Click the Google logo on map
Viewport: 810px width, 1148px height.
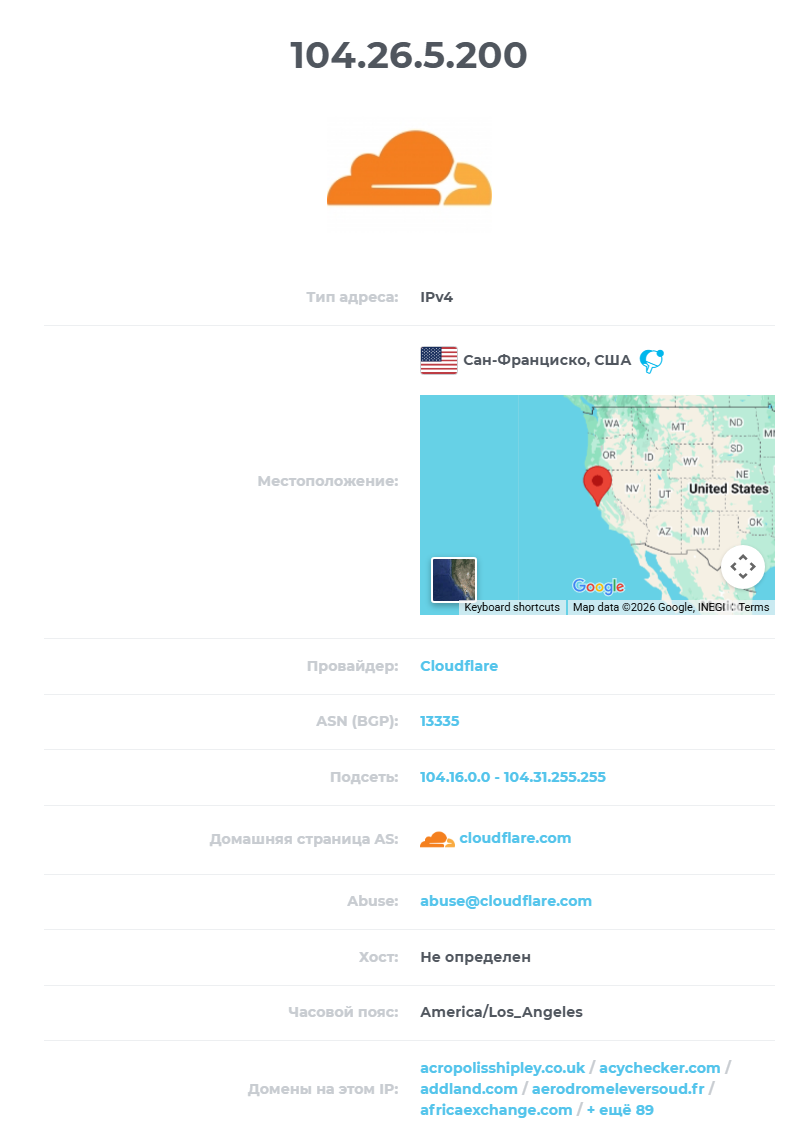point(598,586)
